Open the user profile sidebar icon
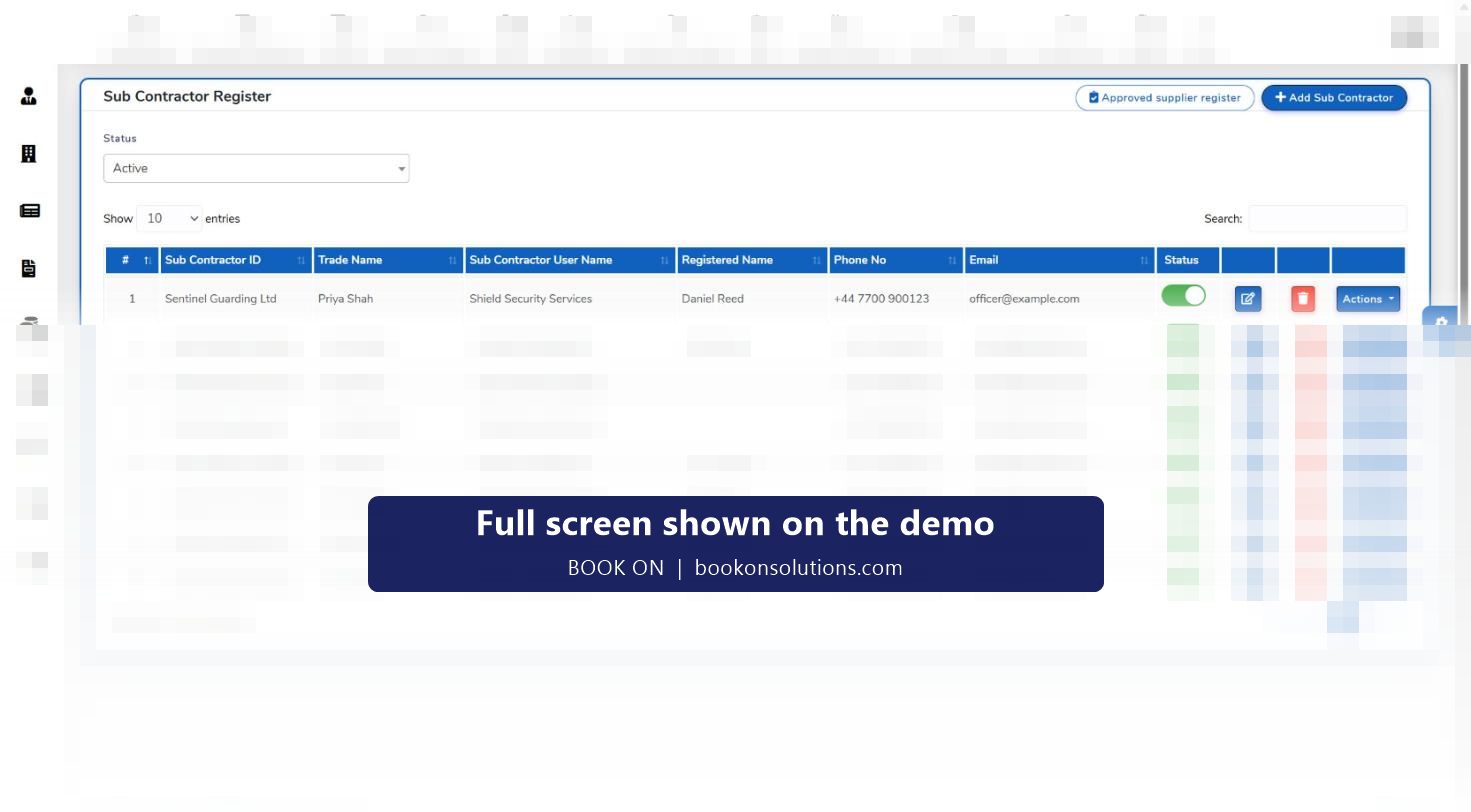 tap(29, 96)
